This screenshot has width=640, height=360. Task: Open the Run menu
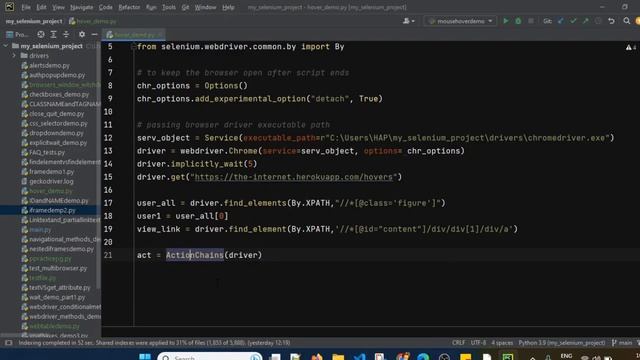point(151,7)
